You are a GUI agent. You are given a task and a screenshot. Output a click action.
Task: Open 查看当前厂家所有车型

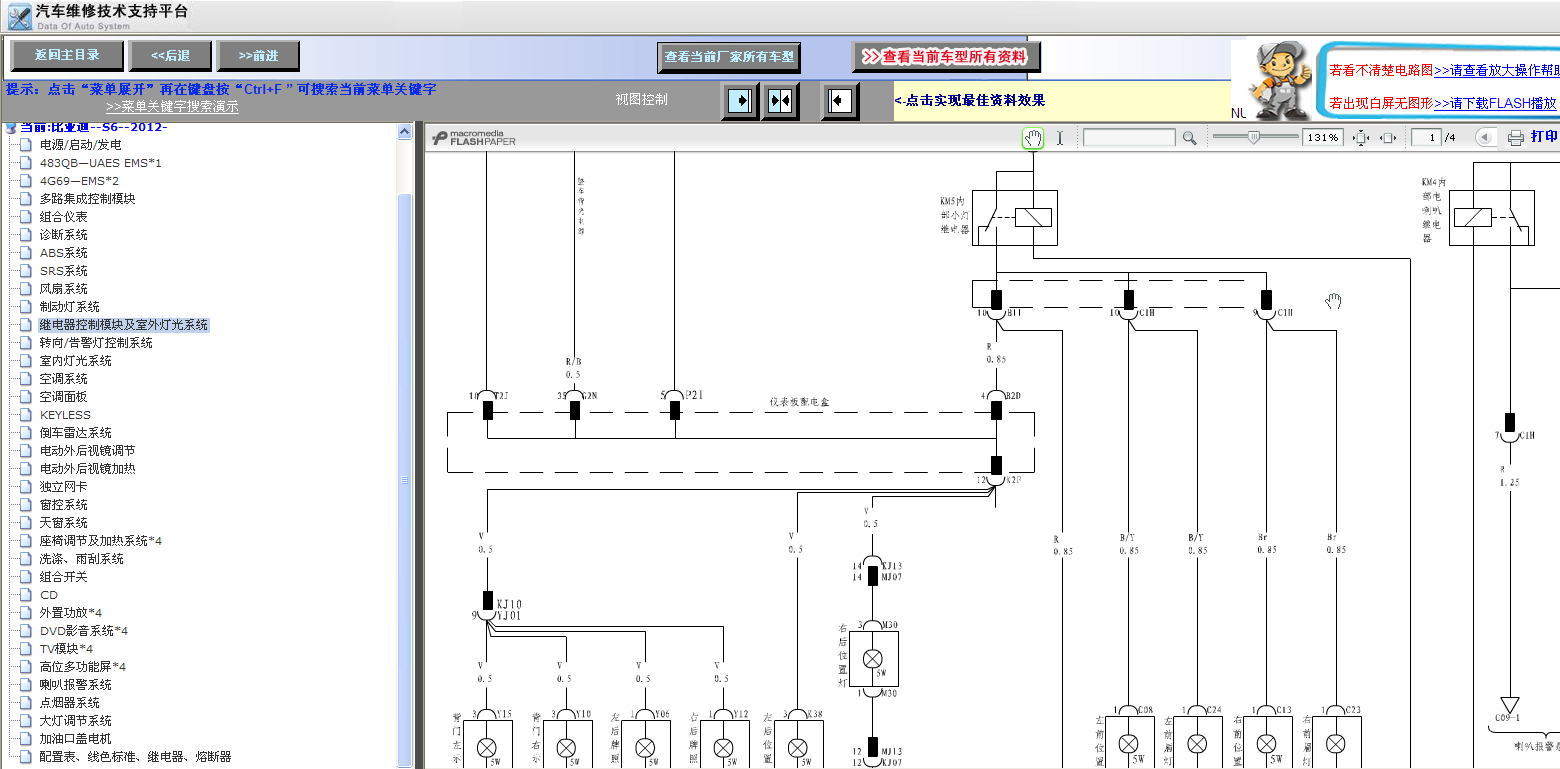click(729, 57)
